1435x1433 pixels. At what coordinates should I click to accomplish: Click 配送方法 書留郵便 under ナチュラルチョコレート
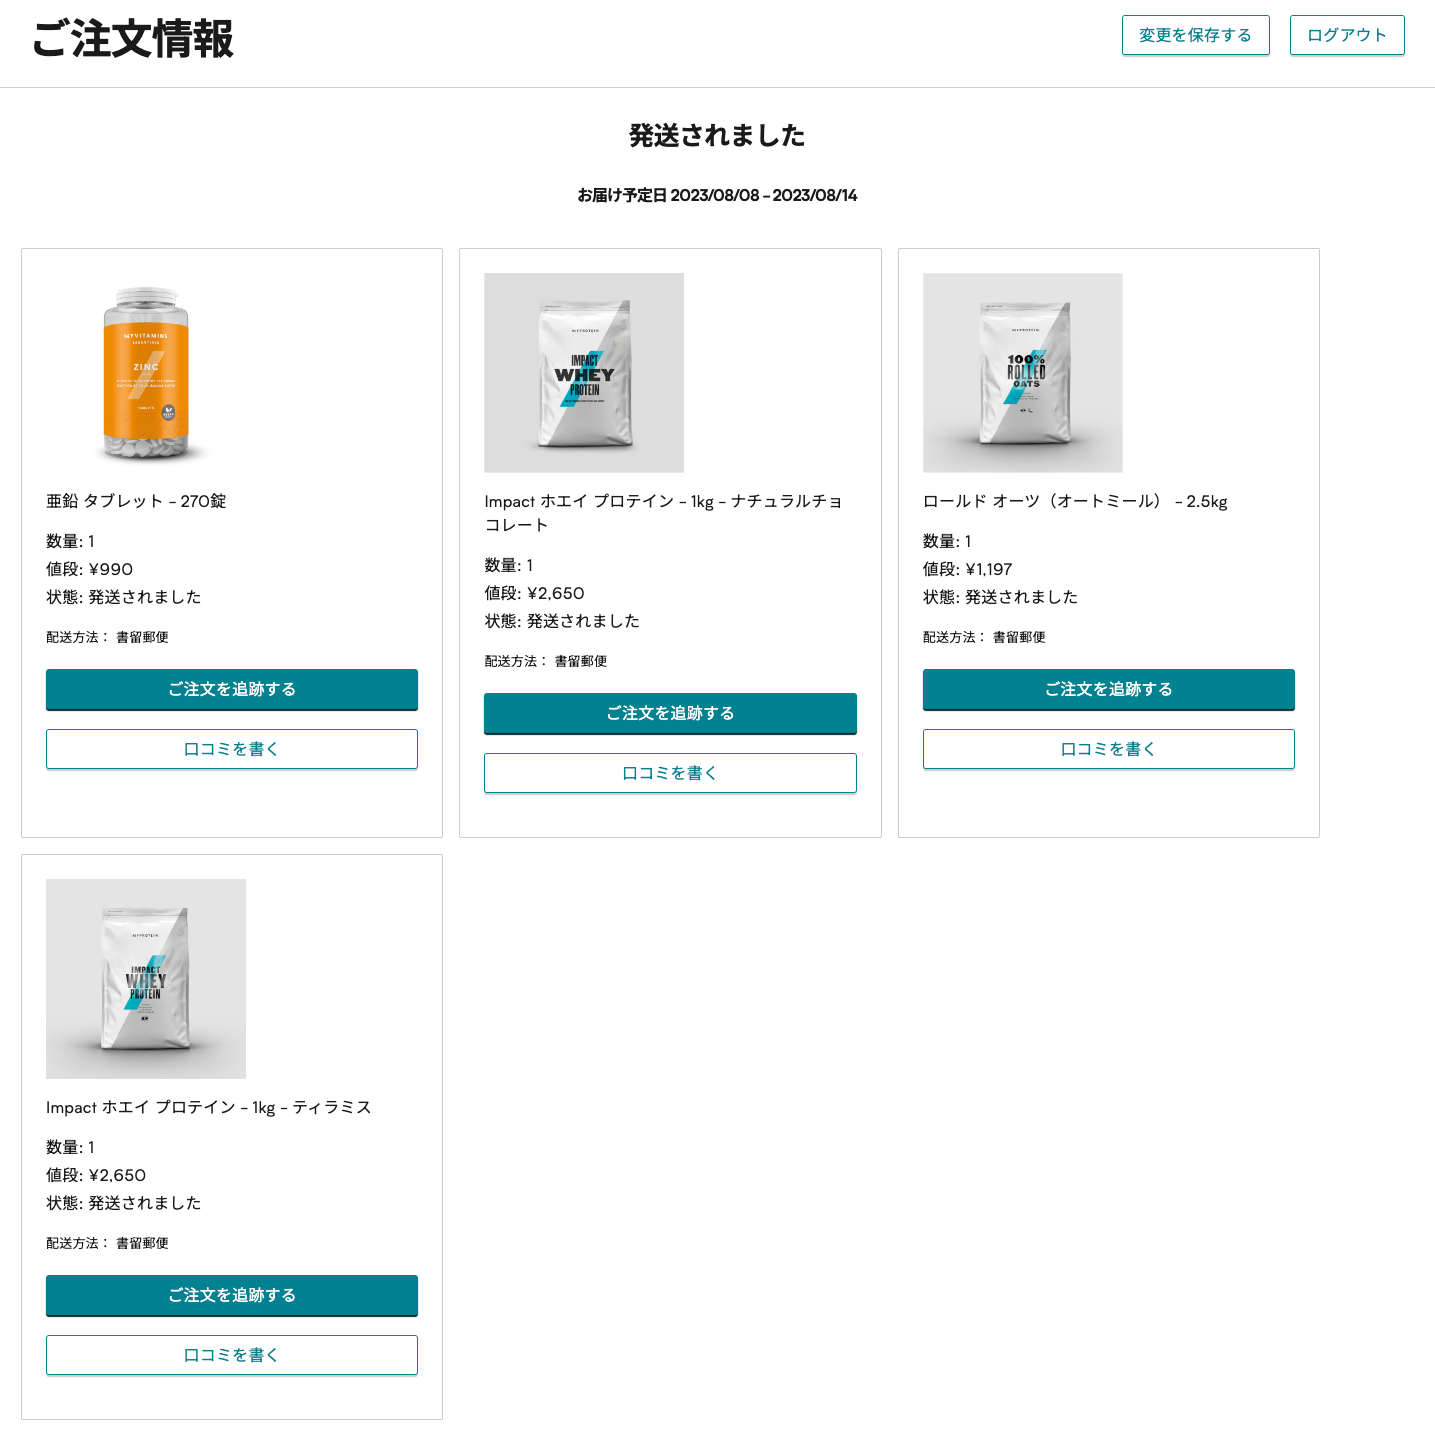click(546, 661)
